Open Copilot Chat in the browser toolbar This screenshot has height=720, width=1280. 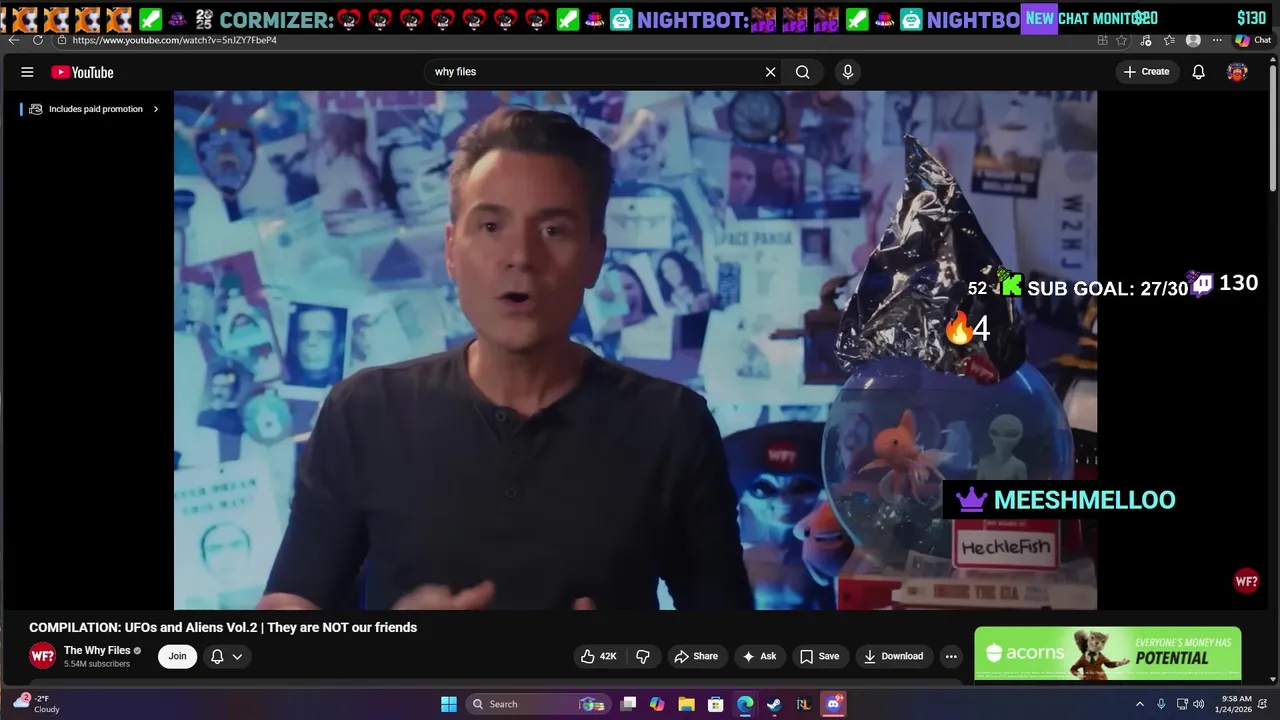(1253, 40)
